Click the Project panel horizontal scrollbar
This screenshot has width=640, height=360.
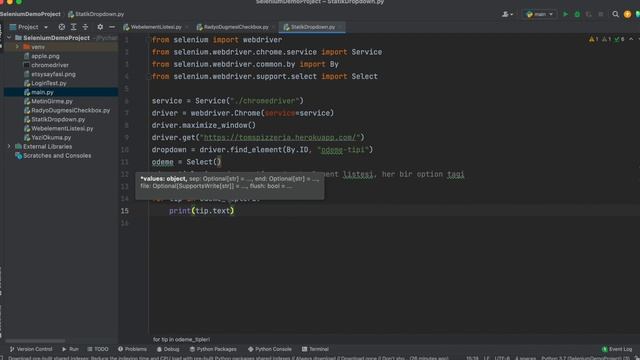click(35, 340)
